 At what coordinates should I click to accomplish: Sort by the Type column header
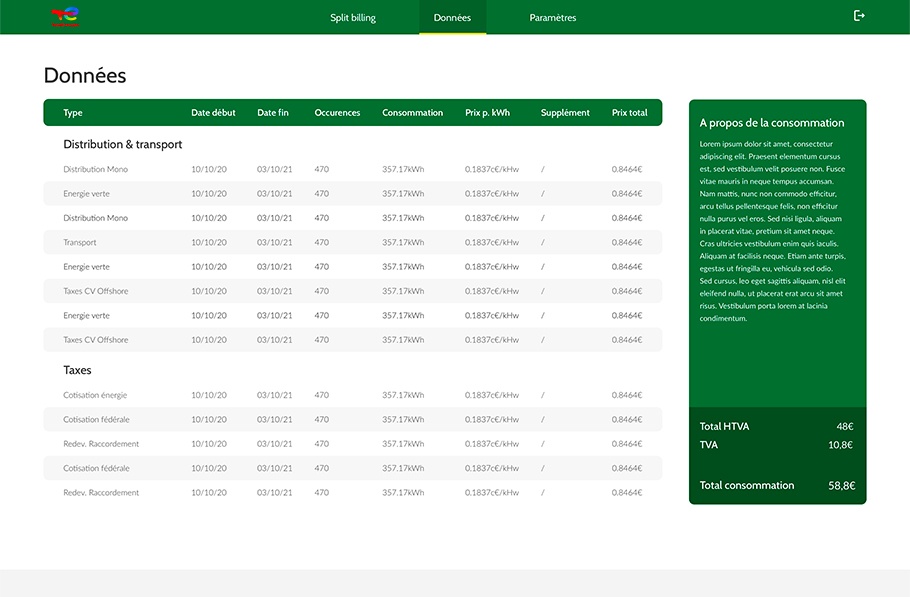(73, 113)
